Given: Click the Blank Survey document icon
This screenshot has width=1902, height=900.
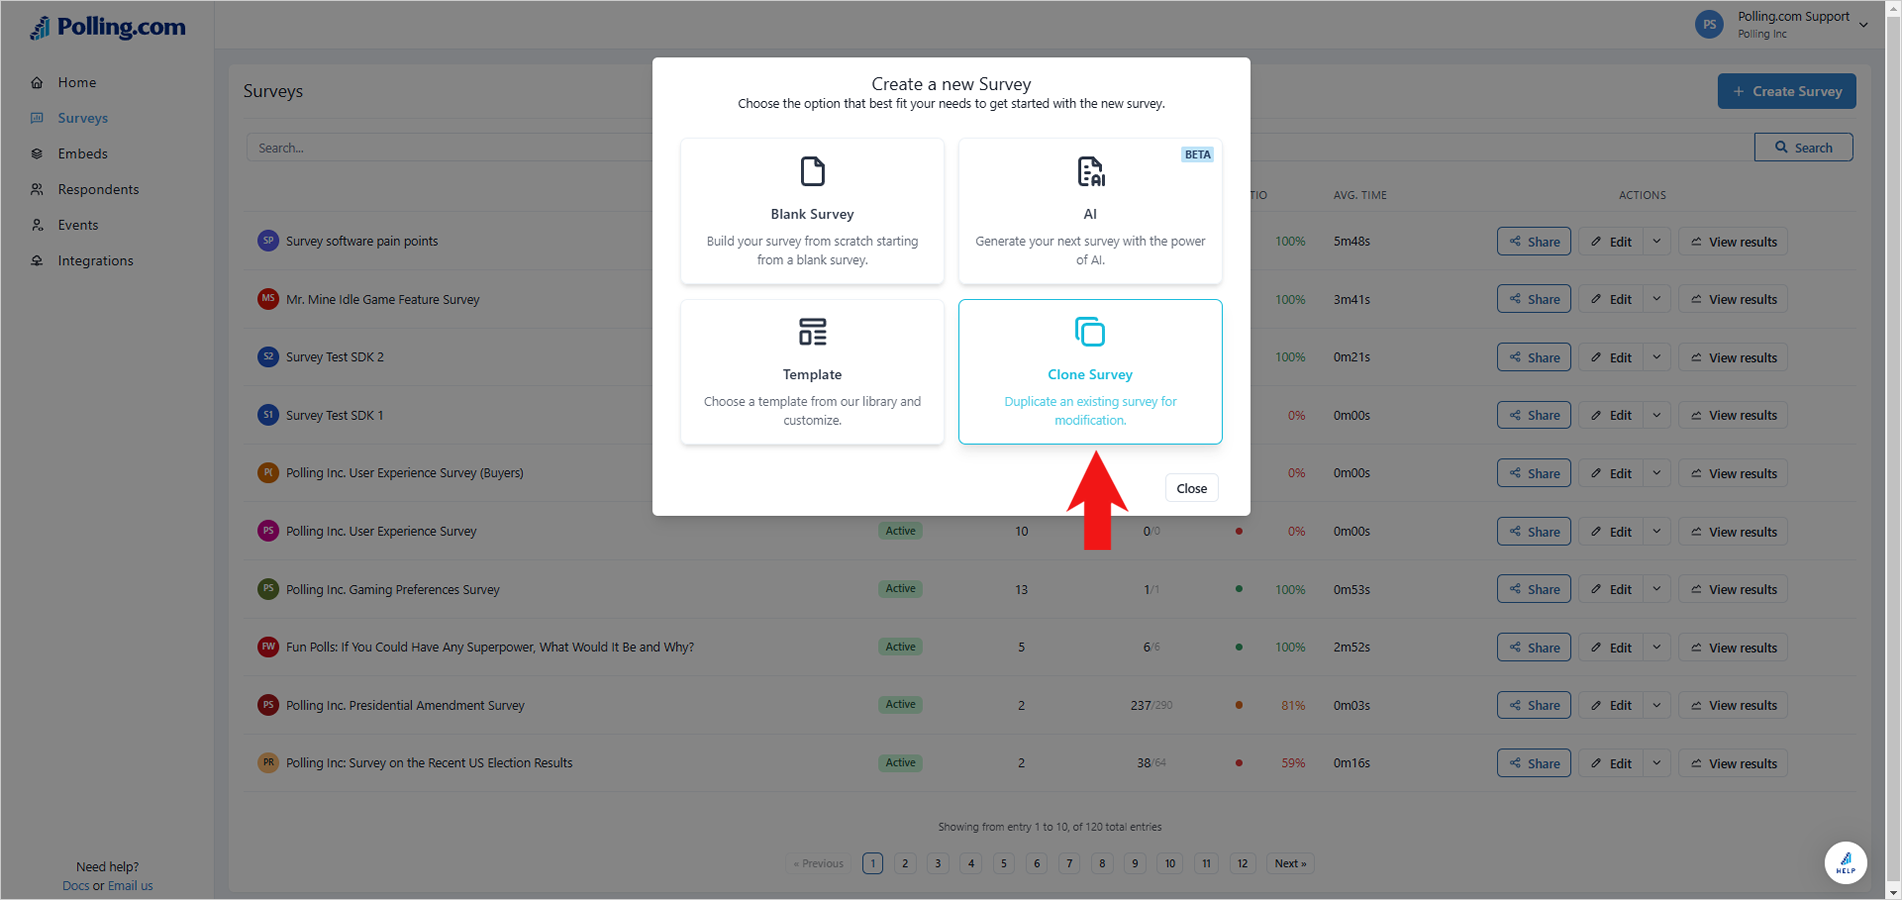Looking at the screenshot, I should click(812, 171).
